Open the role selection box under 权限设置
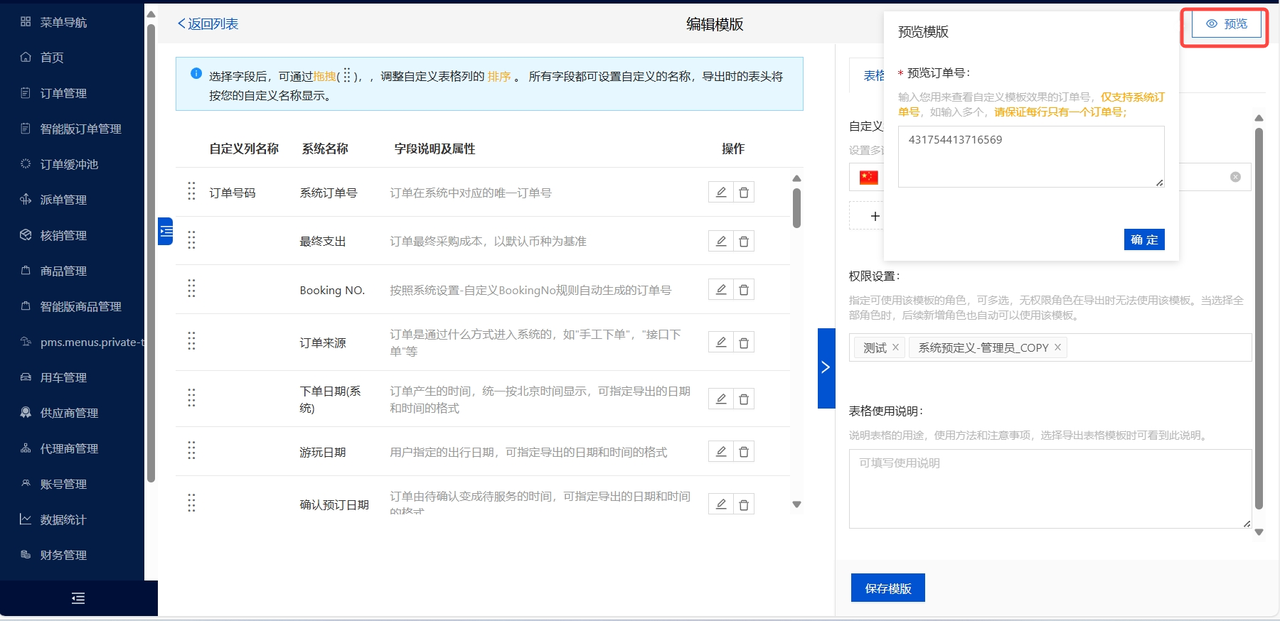The width and height of the screenshot is (1280, 621). (1150, 347)
